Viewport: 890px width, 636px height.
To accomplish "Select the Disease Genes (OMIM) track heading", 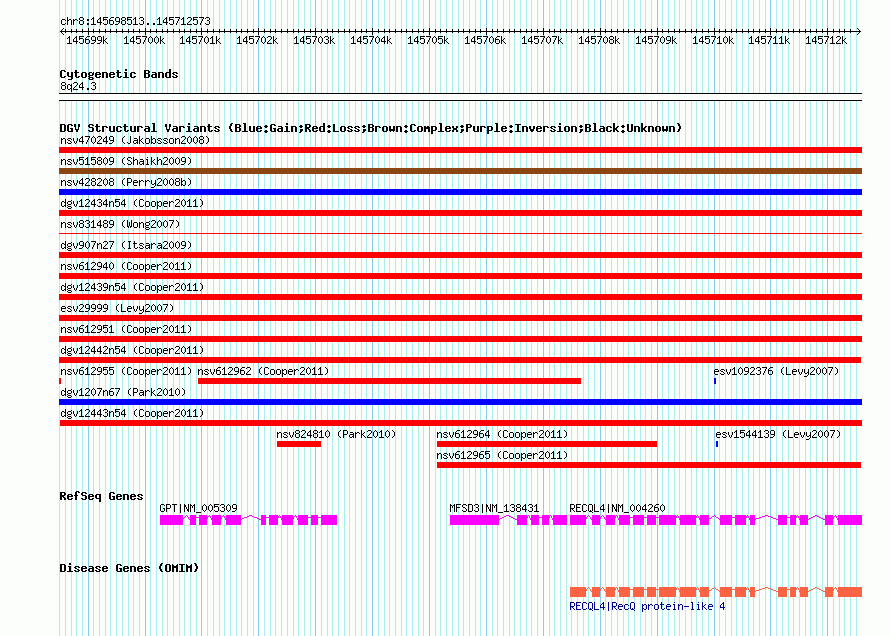I will [x=129, y=568].
